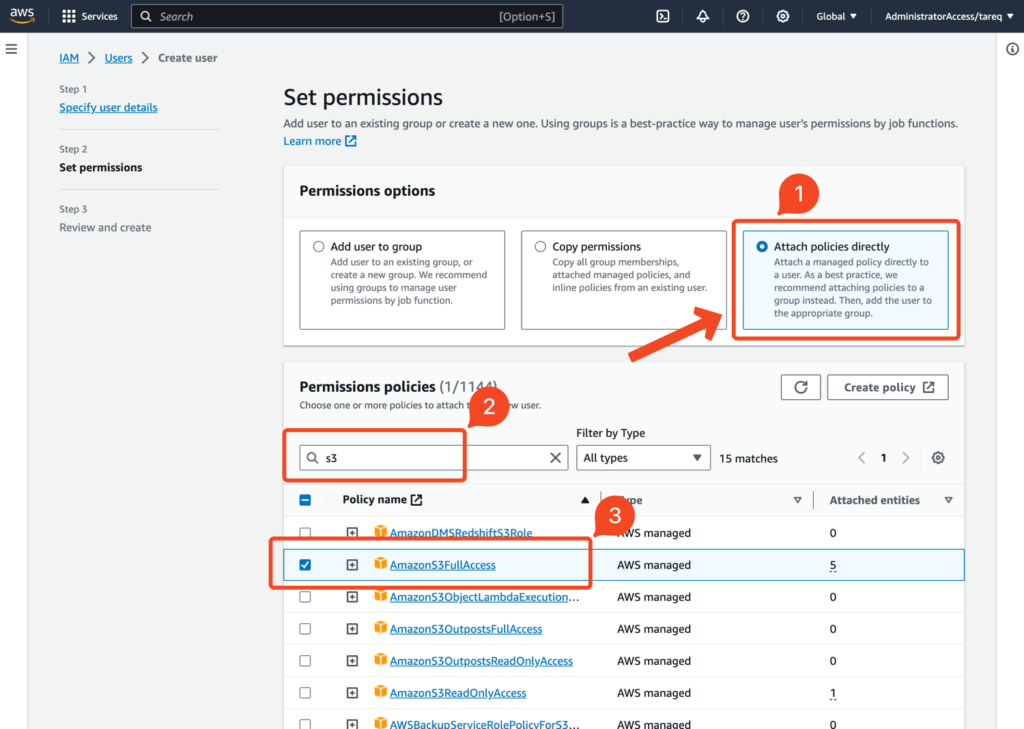Click the AWS logo home icon

[22, 16]
